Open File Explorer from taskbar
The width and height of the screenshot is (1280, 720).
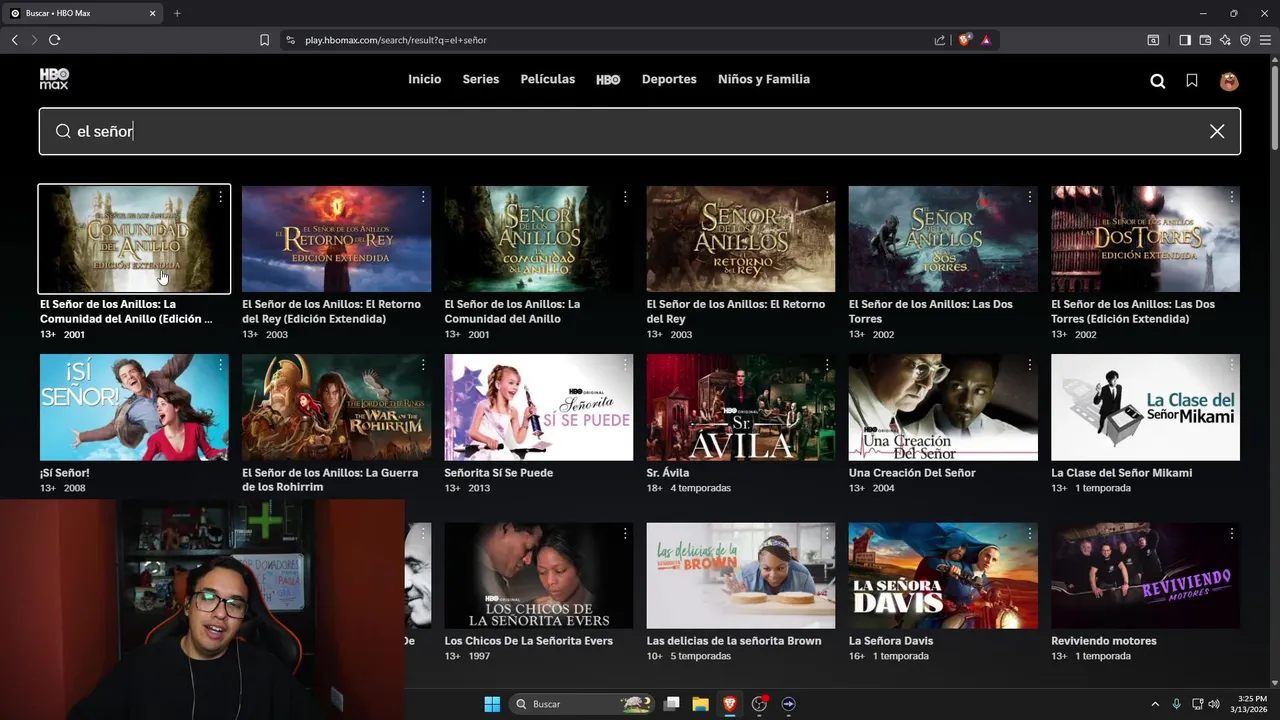pyautogui.click(x=700, y=704)
